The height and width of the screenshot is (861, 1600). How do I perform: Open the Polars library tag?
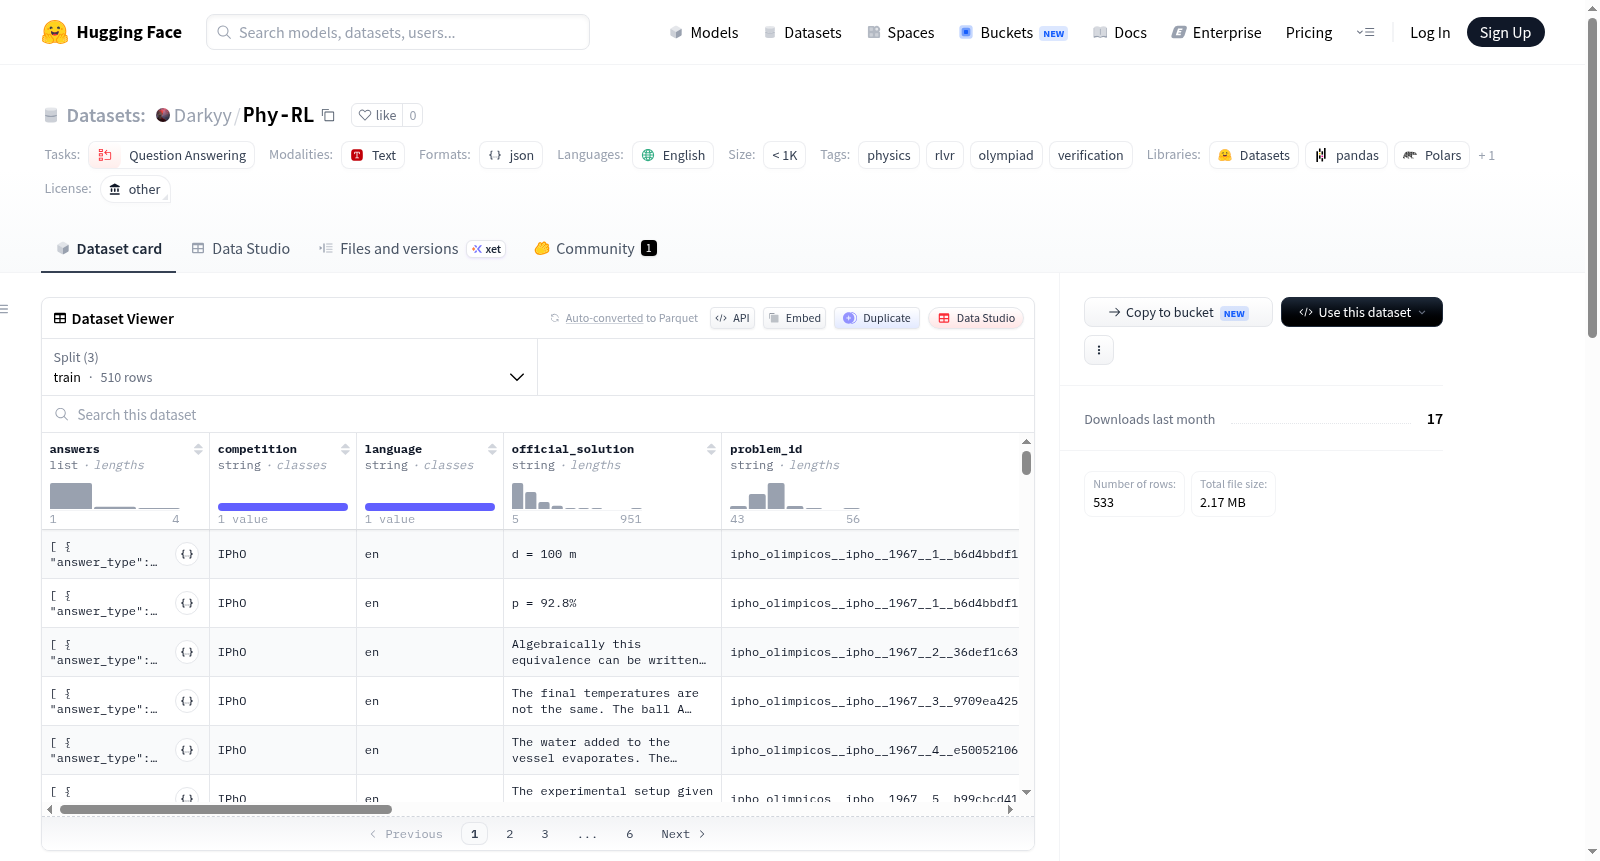pos(1432,155)
